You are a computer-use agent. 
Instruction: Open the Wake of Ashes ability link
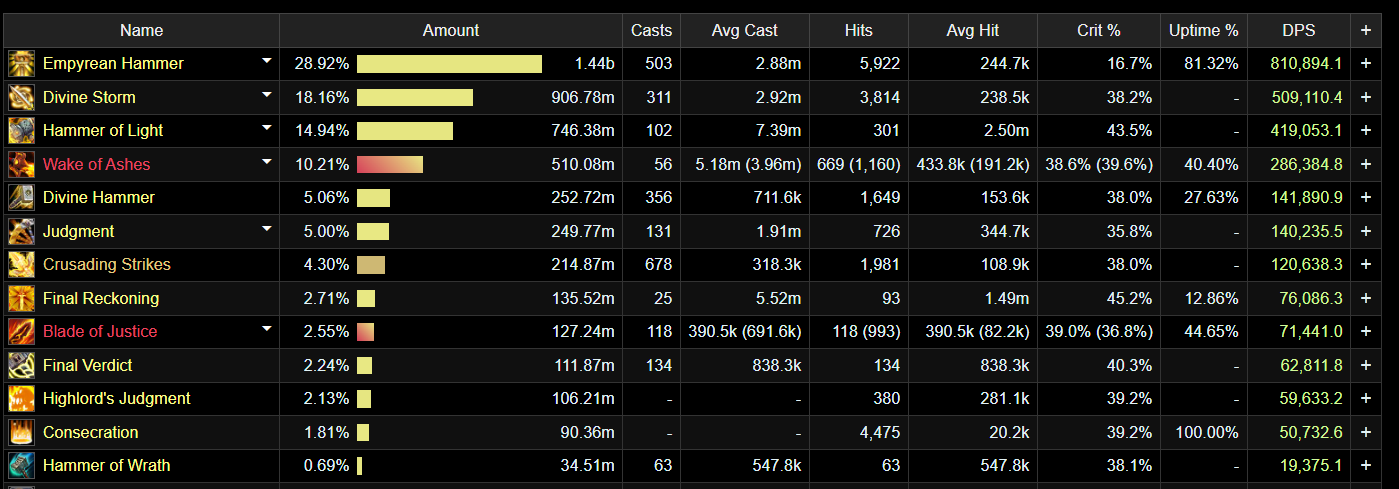pyautogui.click(x=97, y=165)
